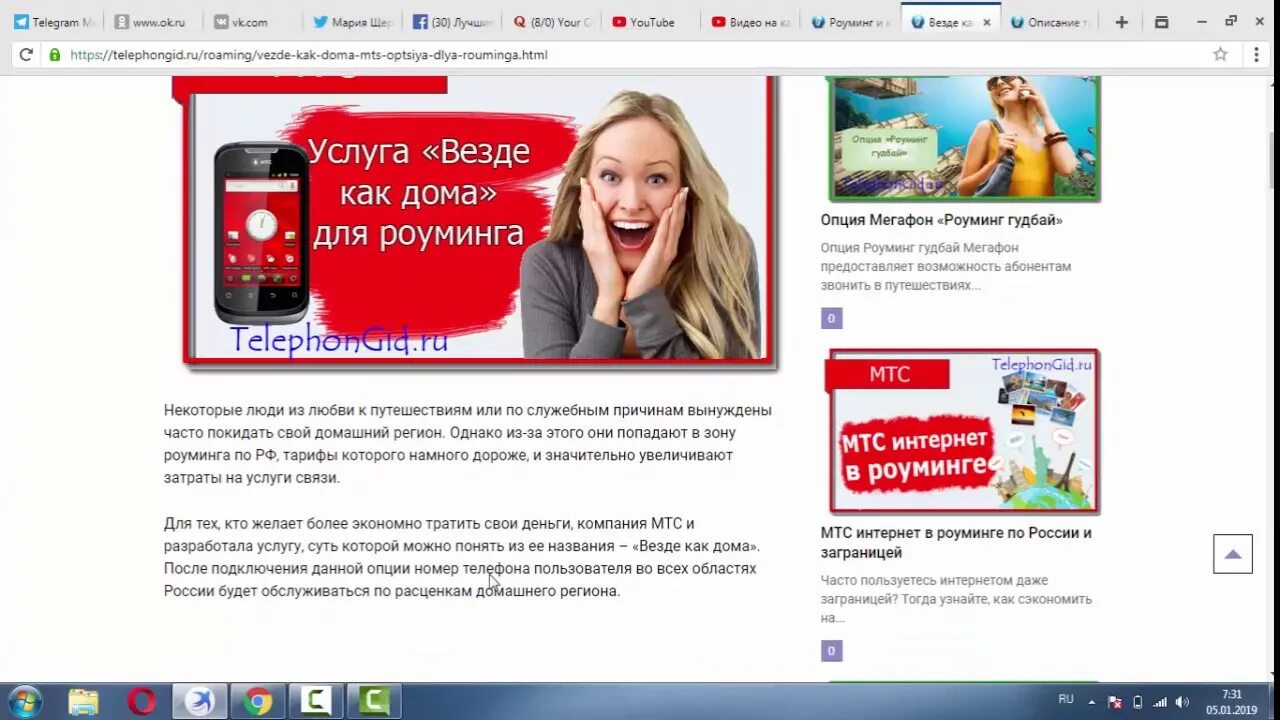This screenshot has height=720, width=1280.
Task: Switch to the 'Описание' tab
Action: [1050, 22]
